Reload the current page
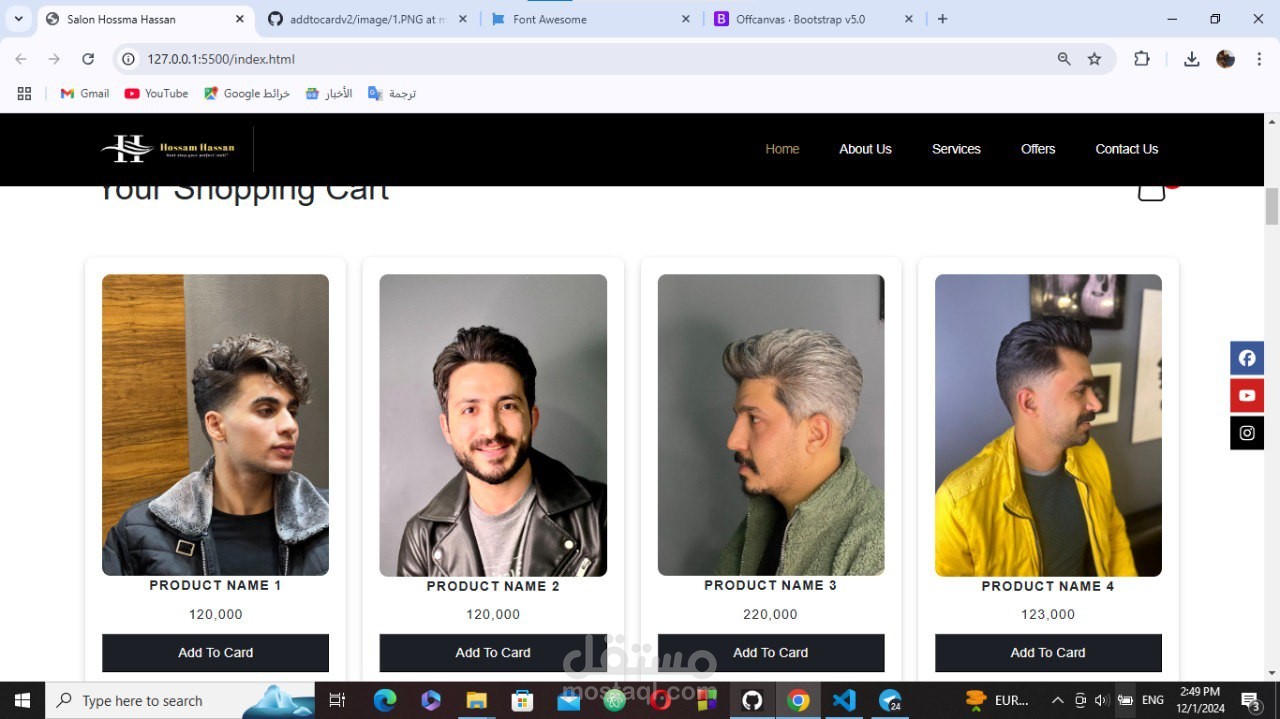The width and height of the screenshot is (1280, 719). click(x=88, y=59)
